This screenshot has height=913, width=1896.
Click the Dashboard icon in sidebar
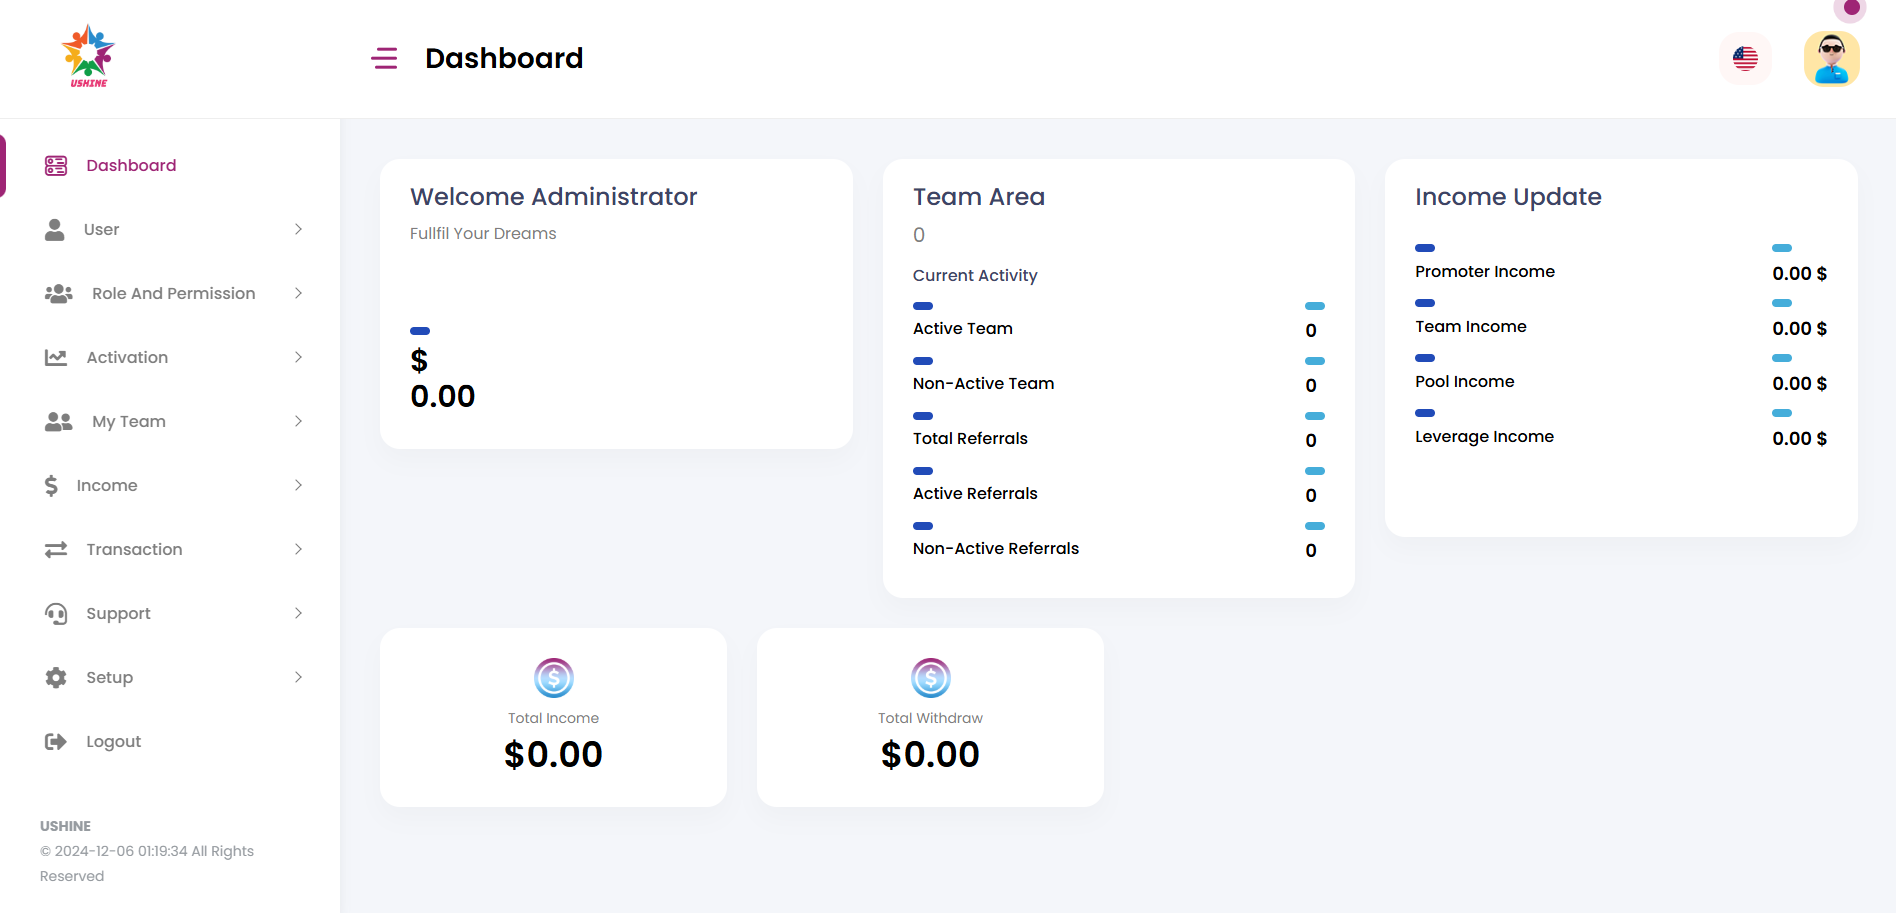coord(56,166)
